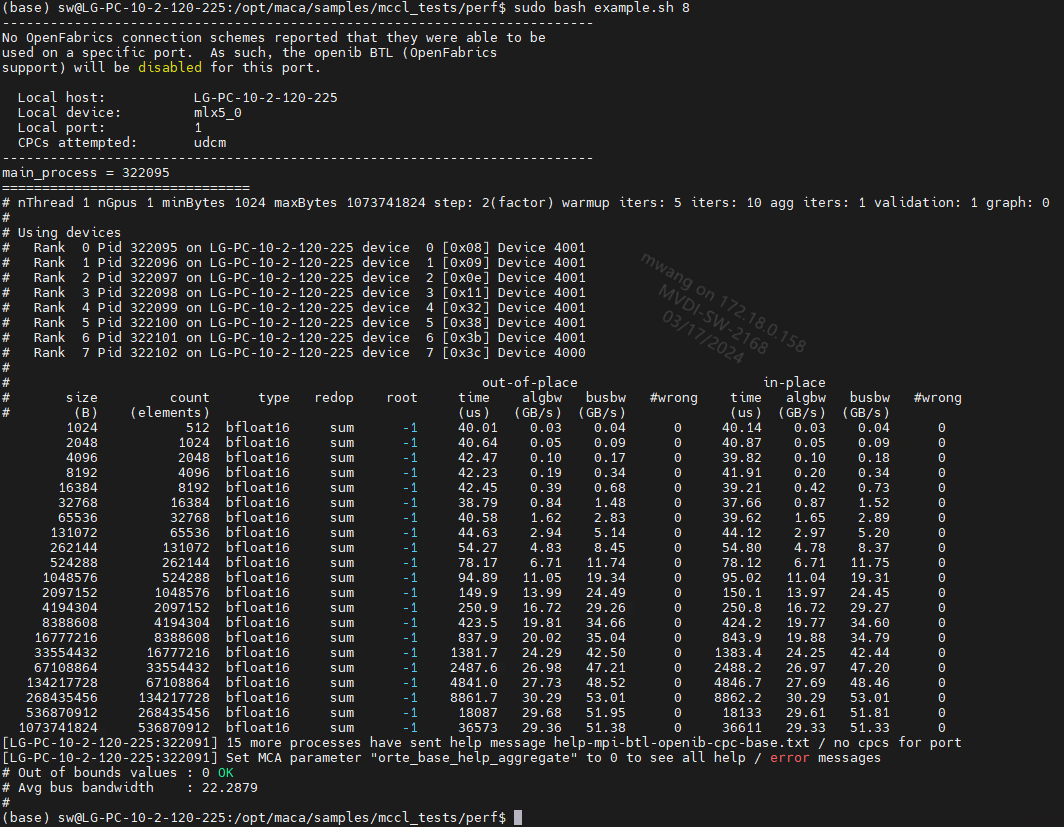Click the in-place time value '18133'

coord(742,712)
